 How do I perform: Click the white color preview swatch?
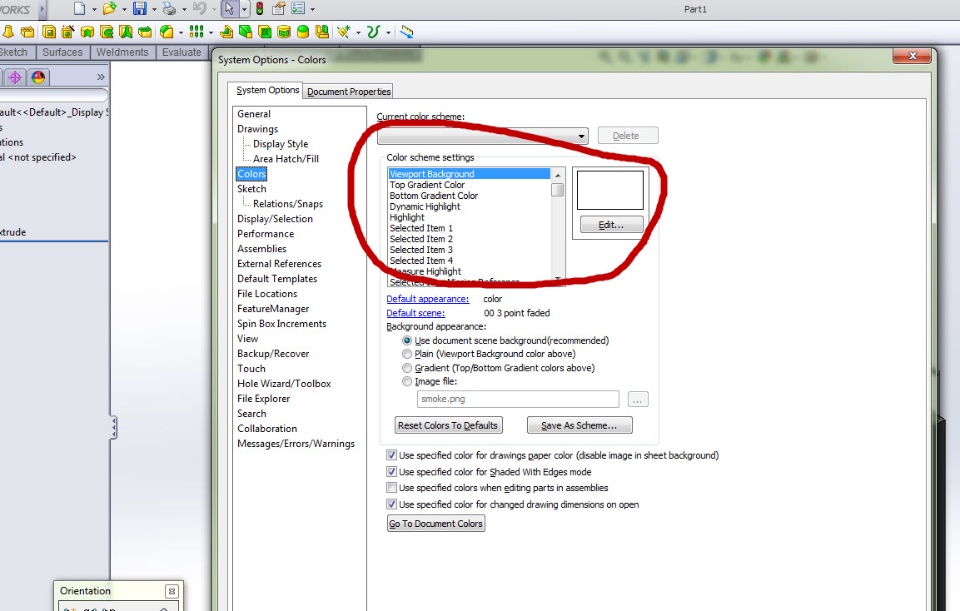610,190
